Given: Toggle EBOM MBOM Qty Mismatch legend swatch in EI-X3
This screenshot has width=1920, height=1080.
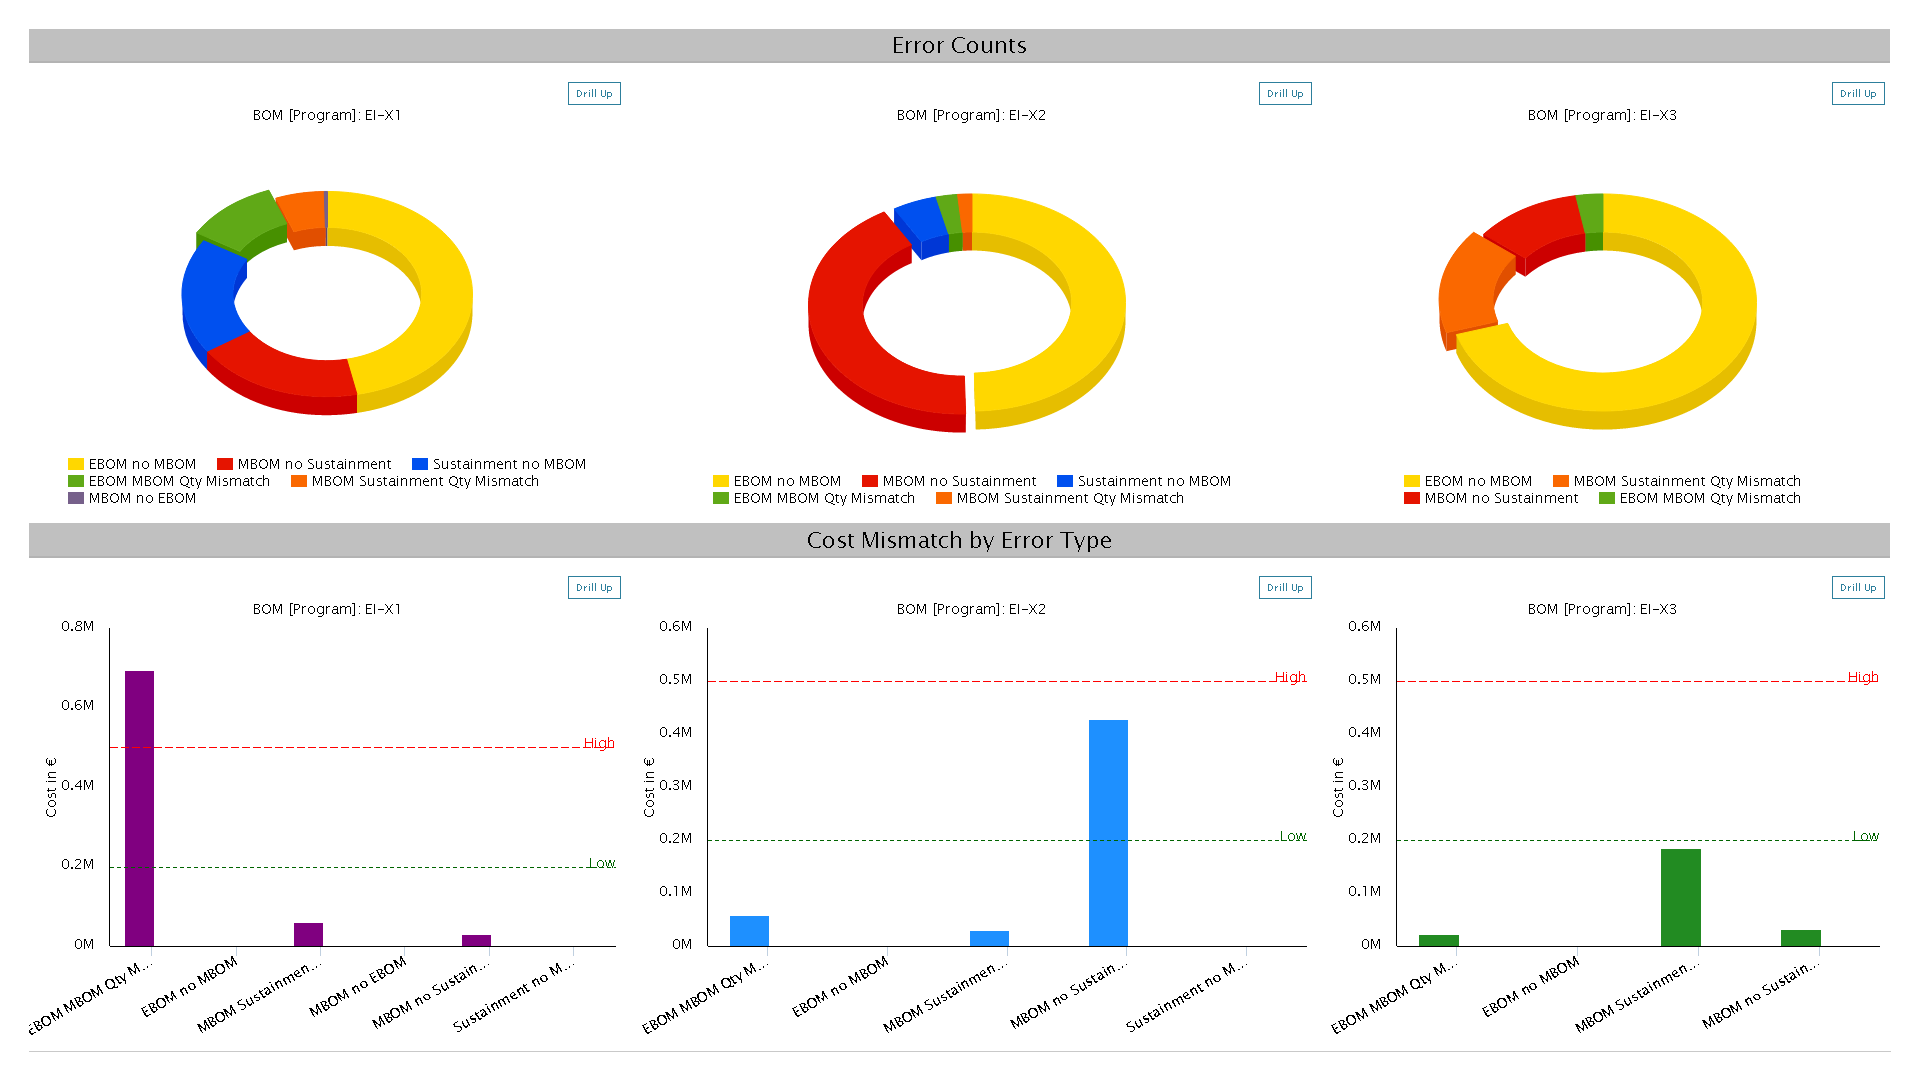Looking at the screenshot, I should click(1607, 498).
